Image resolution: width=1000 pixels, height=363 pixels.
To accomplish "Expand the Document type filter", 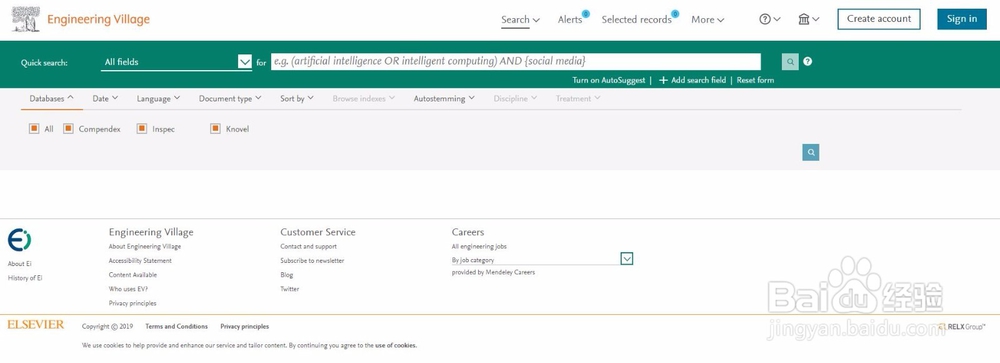I will (x=230, y=98).
